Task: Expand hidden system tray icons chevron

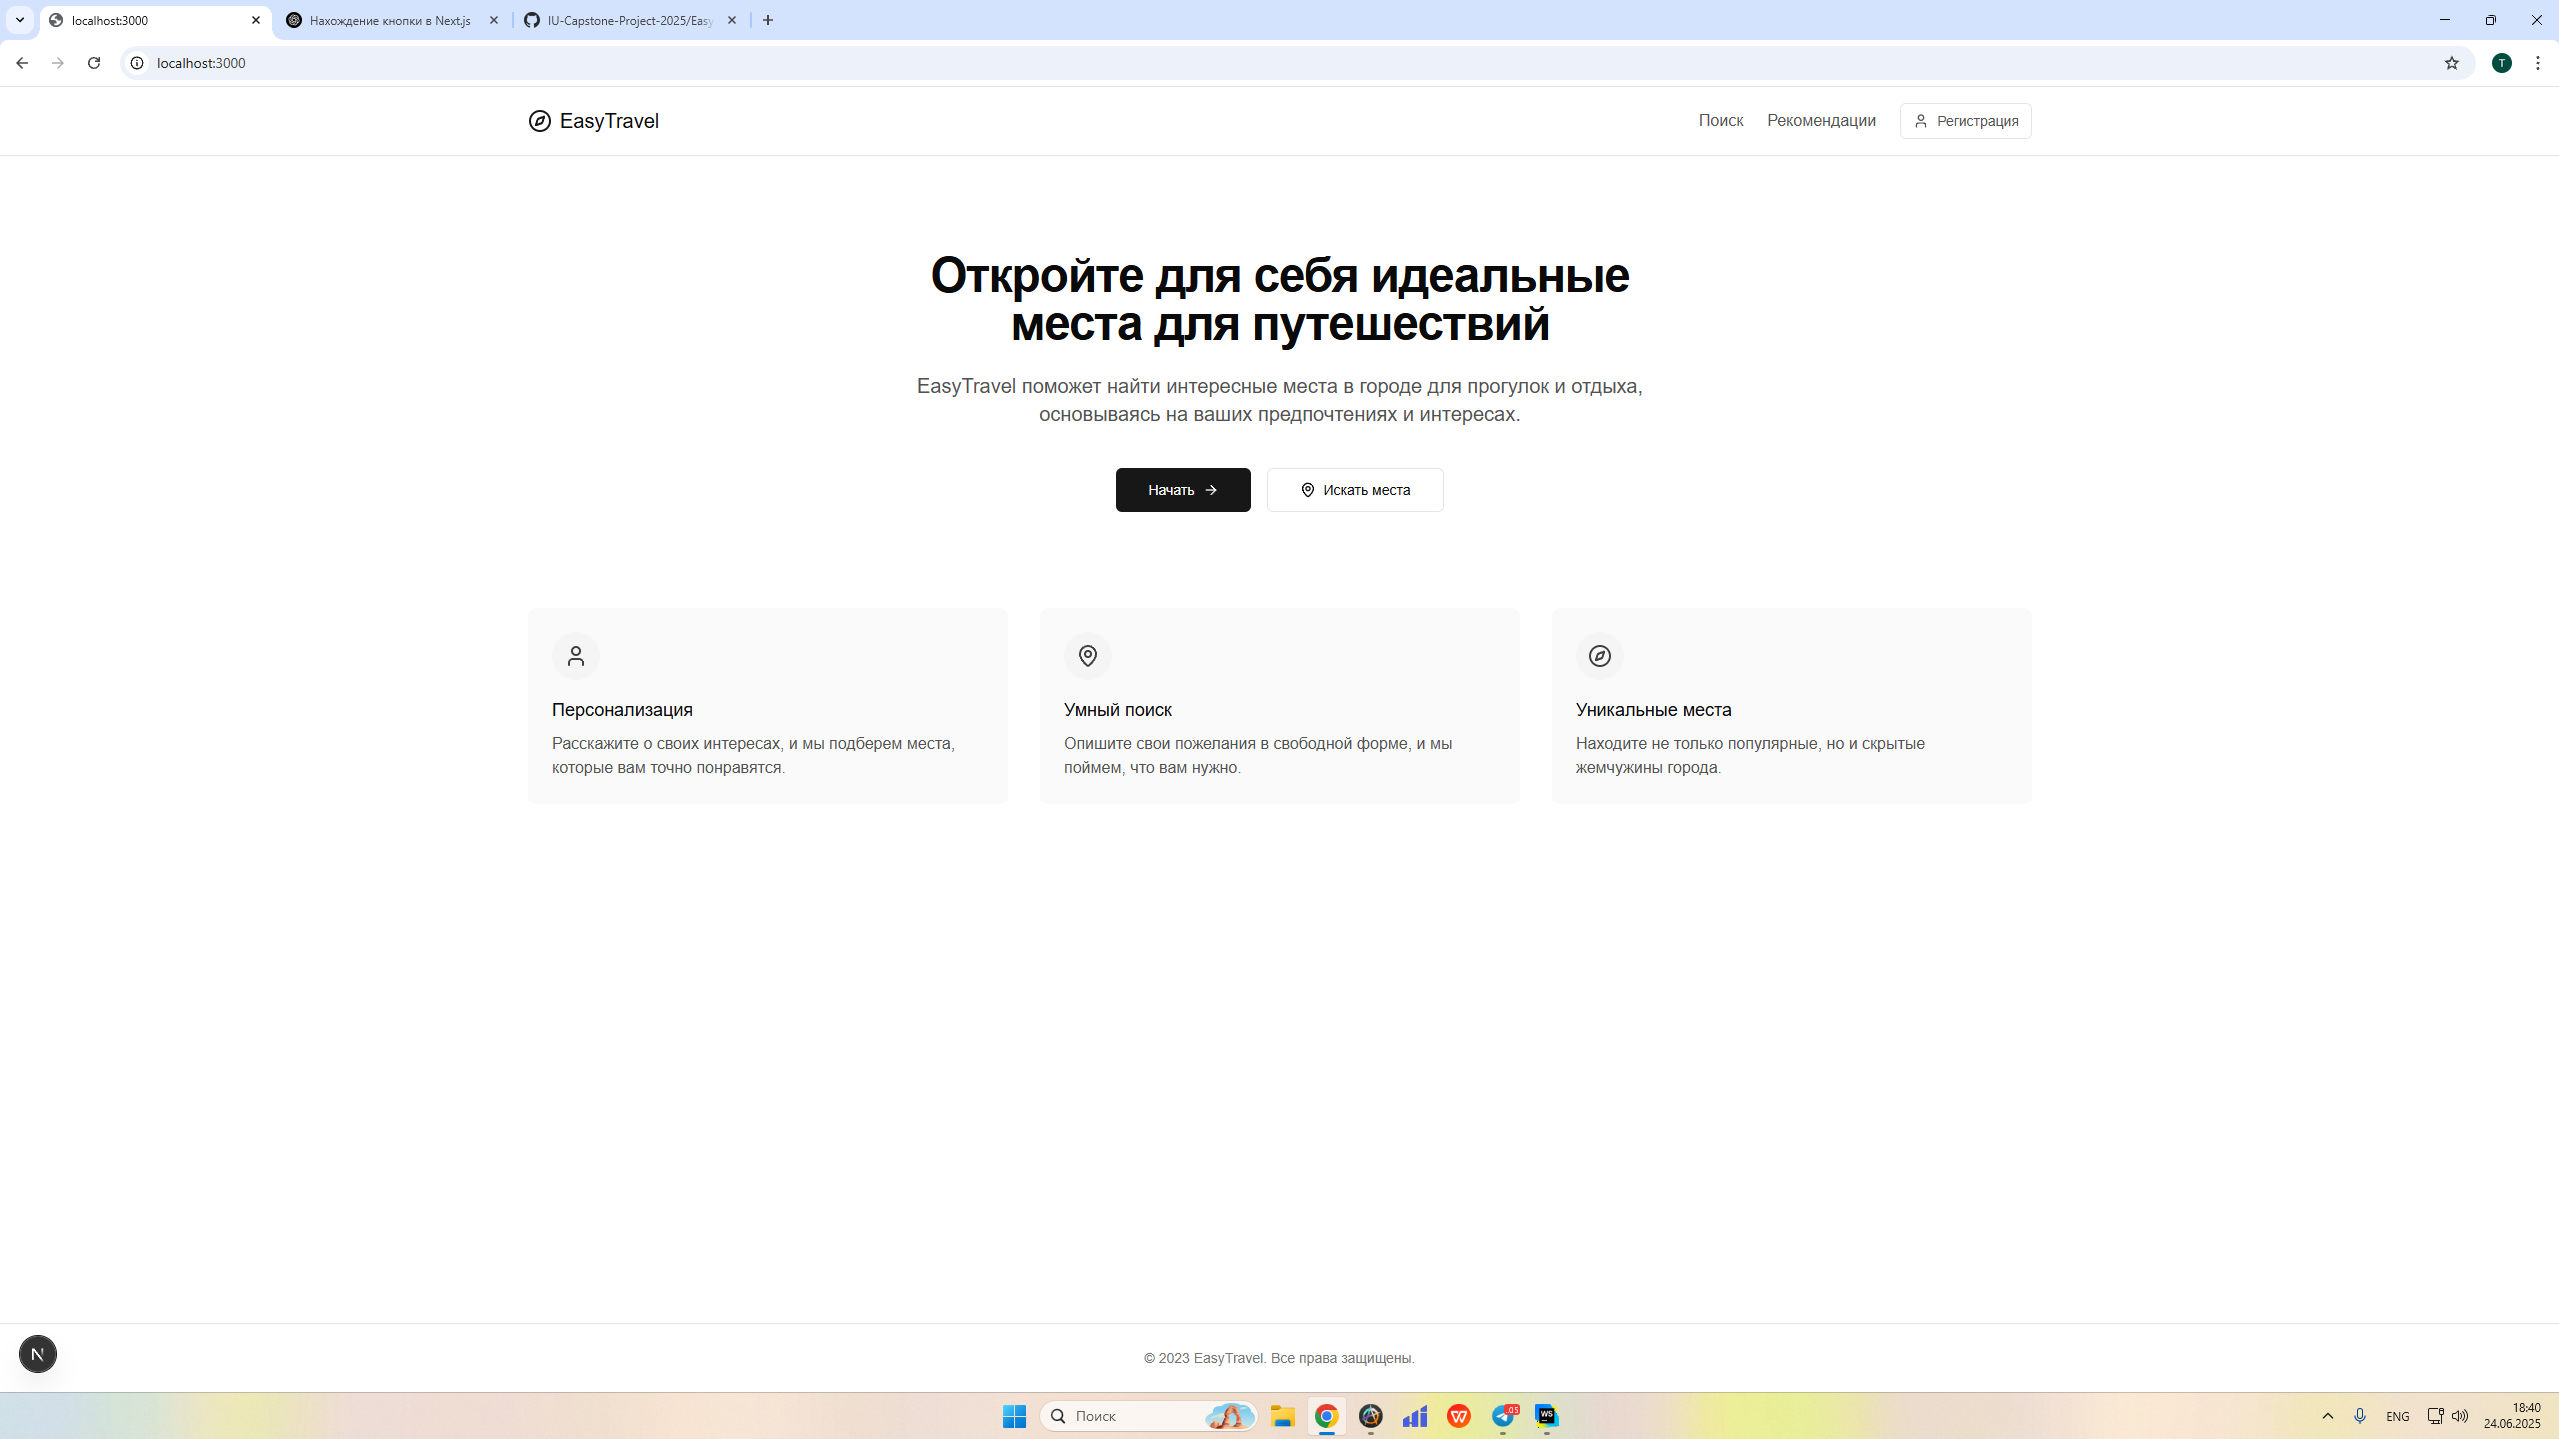Action: (x=2327, y=1416)
